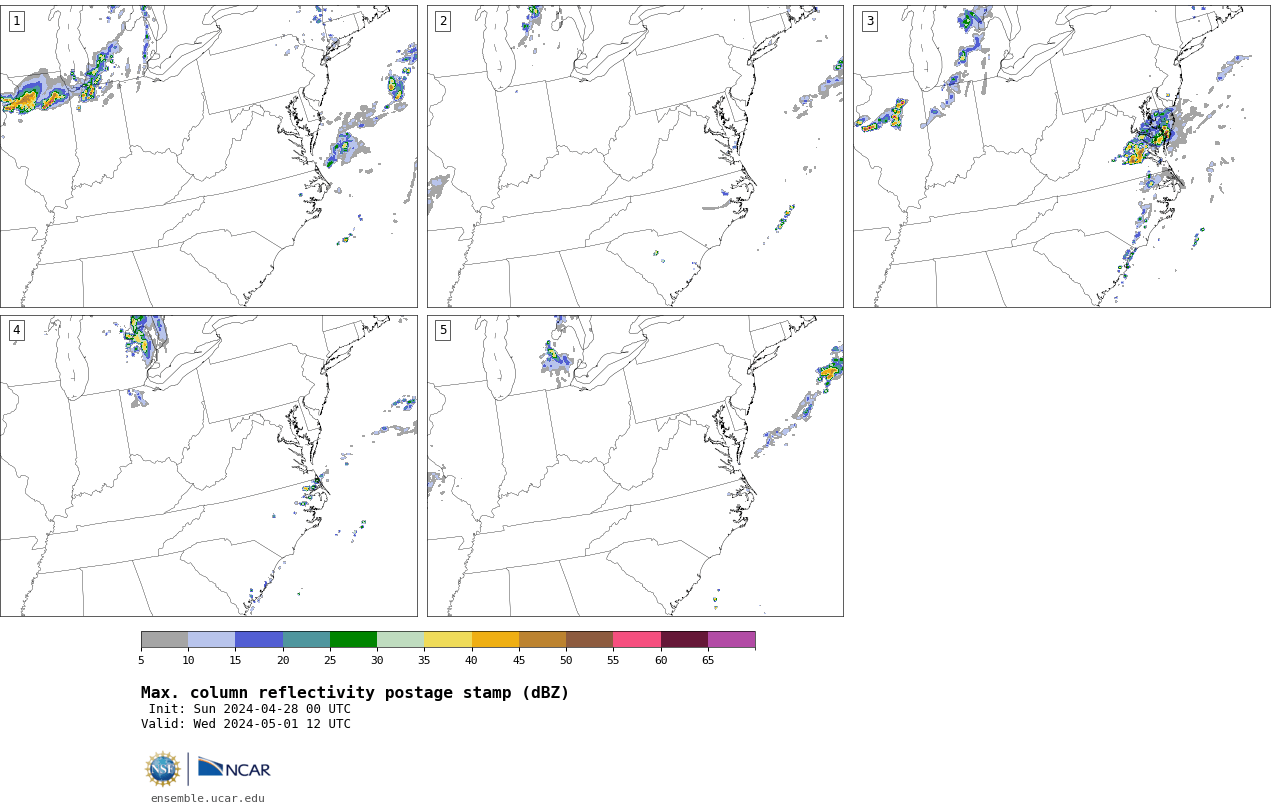This screenshot has height=809, width=1280.
Task: Click the ensemble.ucar.edu text
Action: coord(208,798)
